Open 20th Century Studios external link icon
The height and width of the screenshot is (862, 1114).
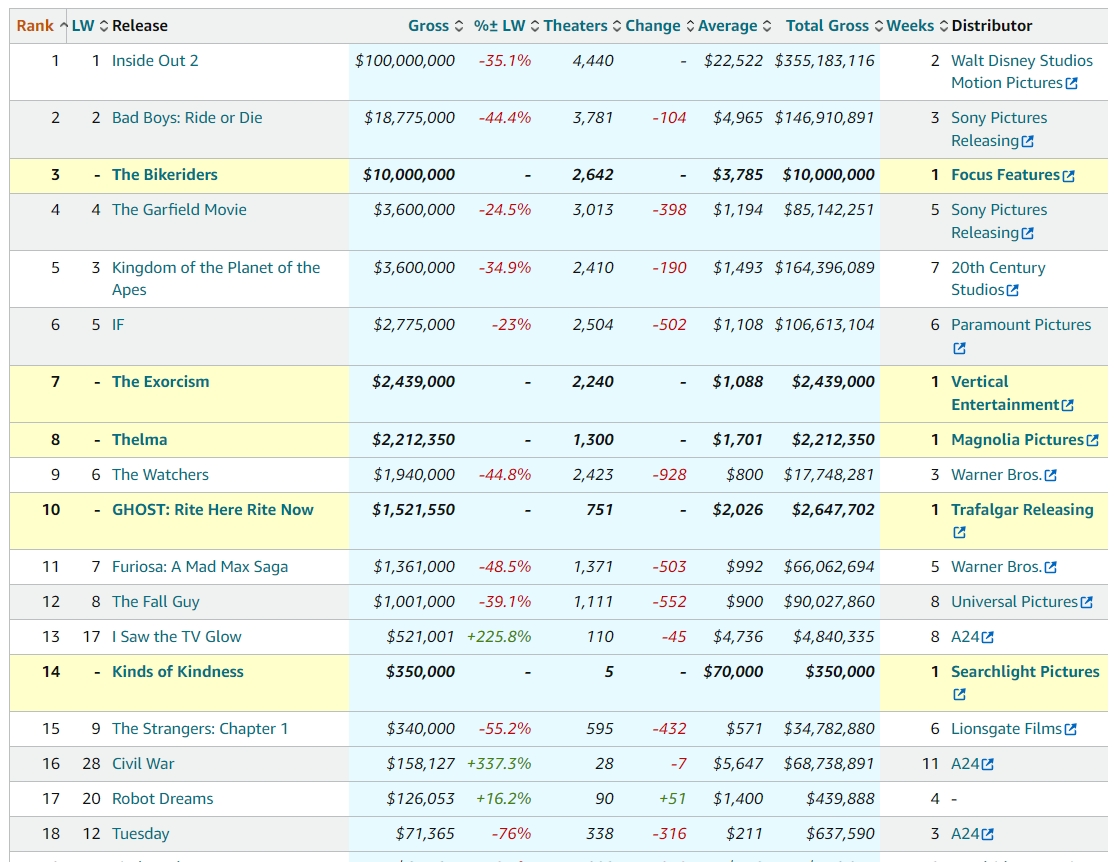(x=1013, y=290)
